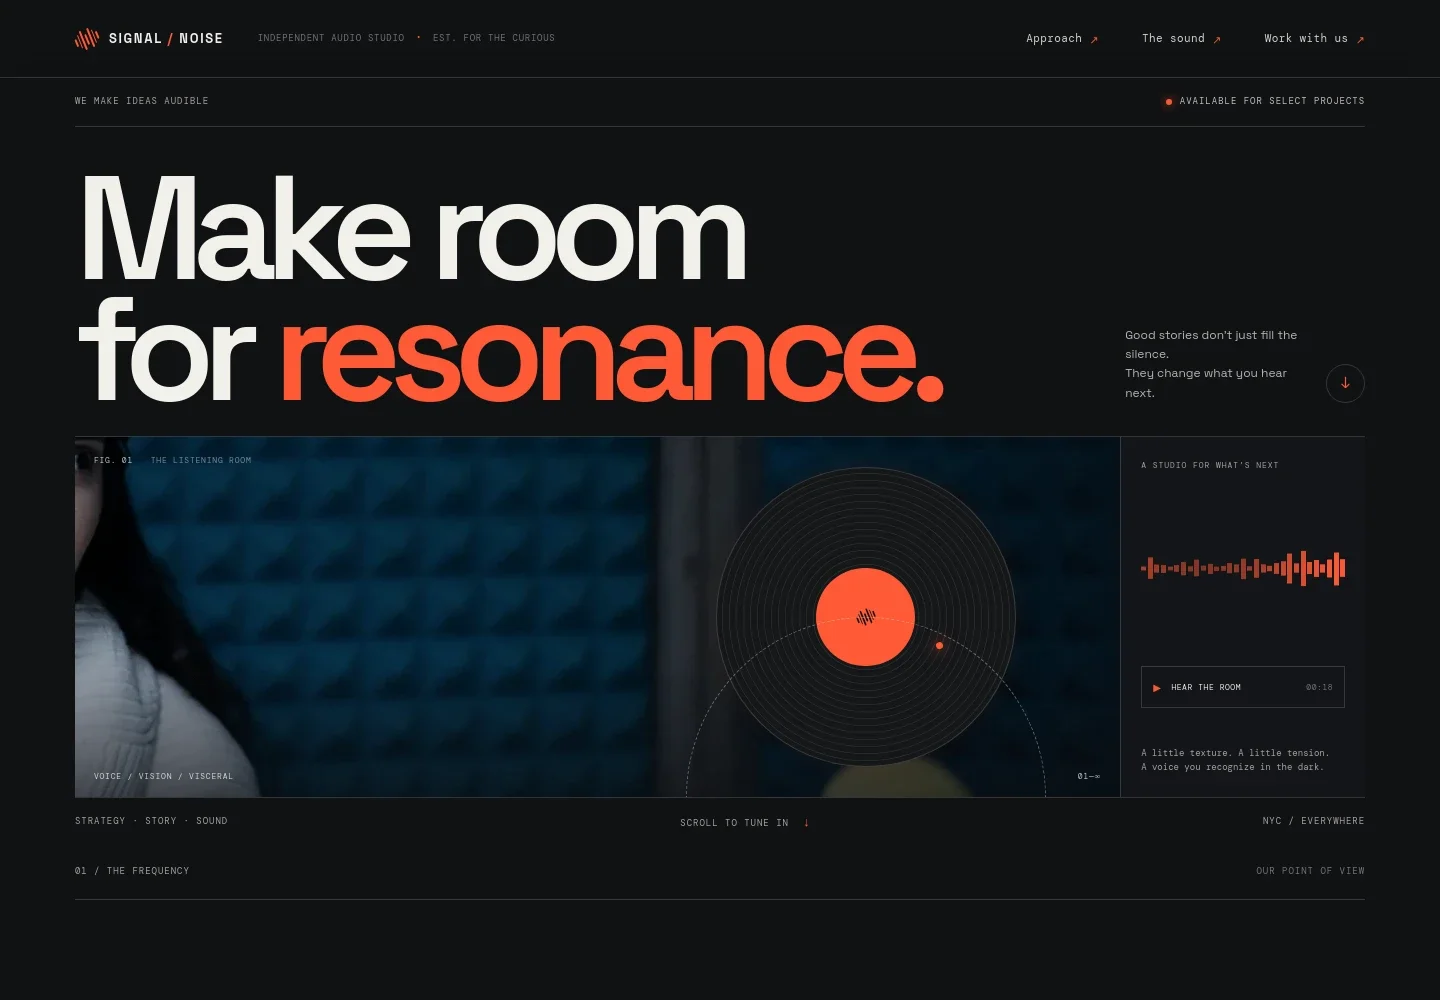Click the arrow icon next to Work with us

click(x=1360, y=40)
